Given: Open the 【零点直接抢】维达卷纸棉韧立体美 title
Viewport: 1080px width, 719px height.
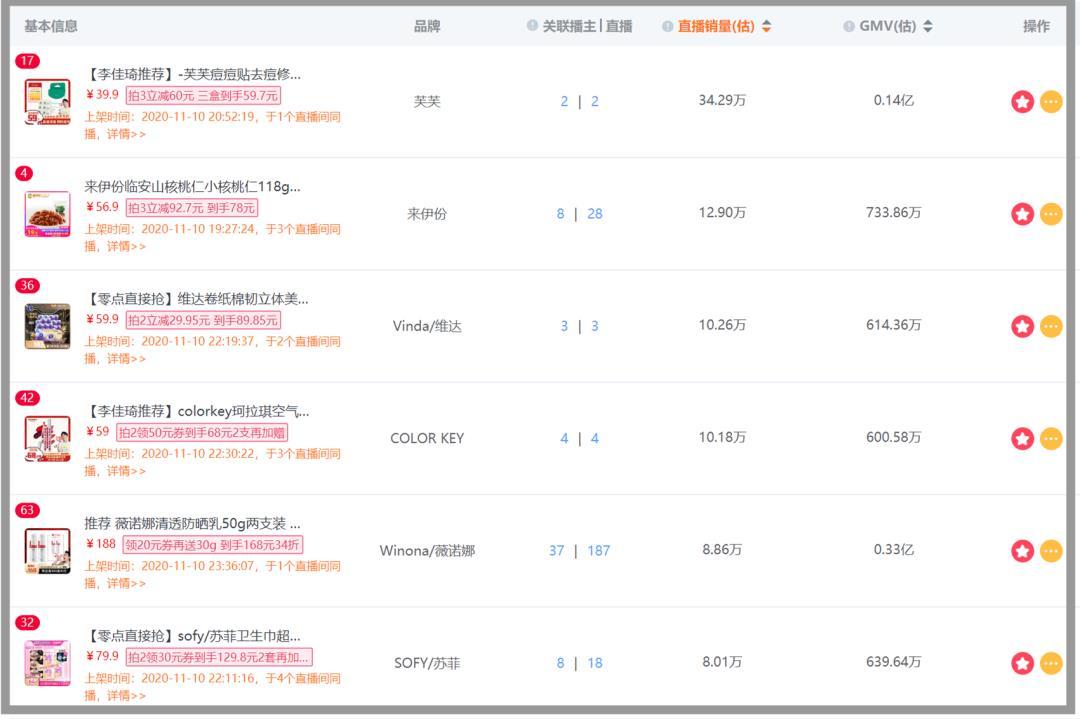Looking at the screenshot, I should tap(196, 299).
